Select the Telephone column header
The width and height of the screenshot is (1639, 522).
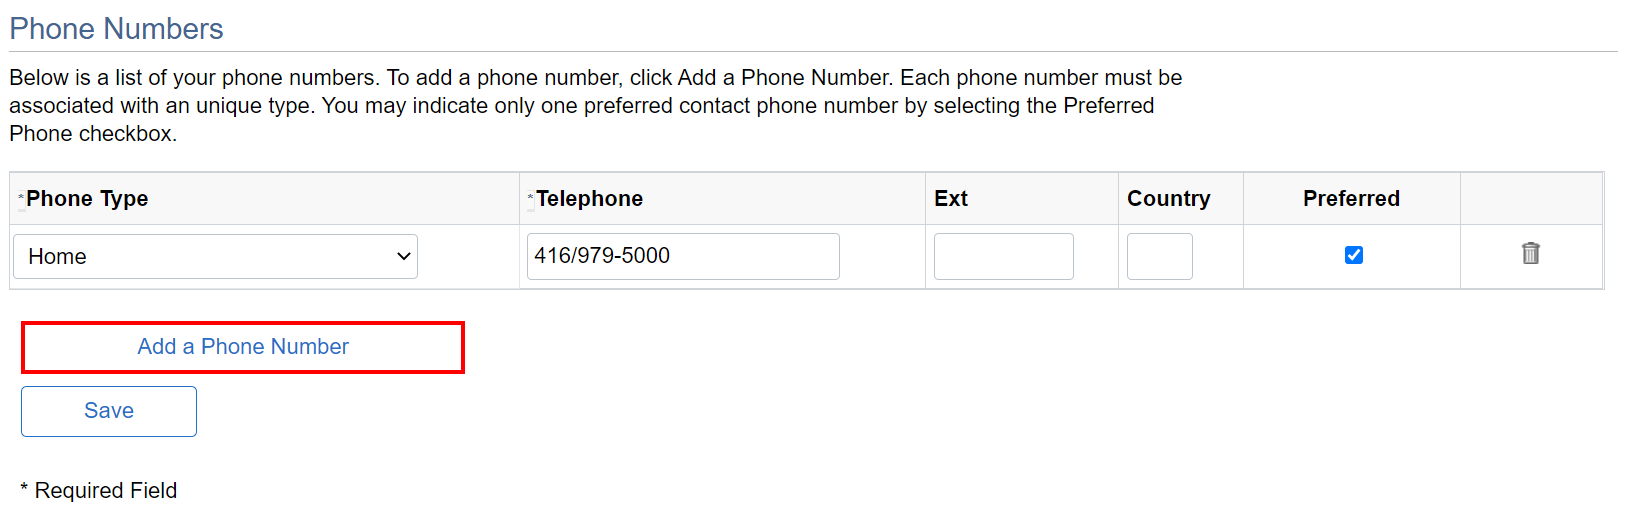[x=589, y=199]
